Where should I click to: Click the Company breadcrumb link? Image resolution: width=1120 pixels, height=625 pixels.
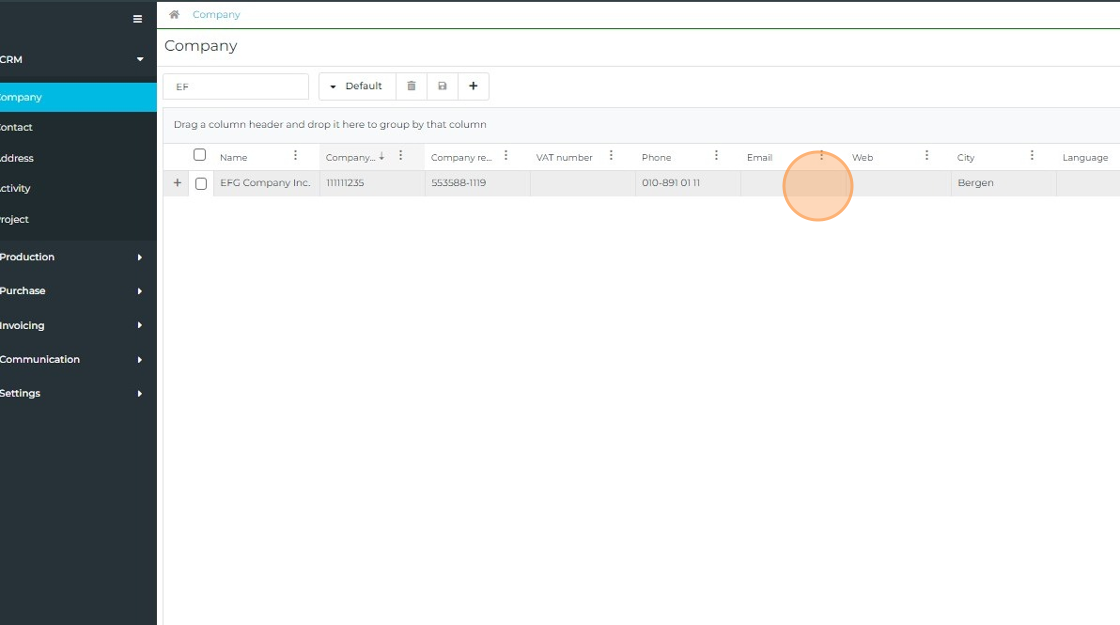216,15
